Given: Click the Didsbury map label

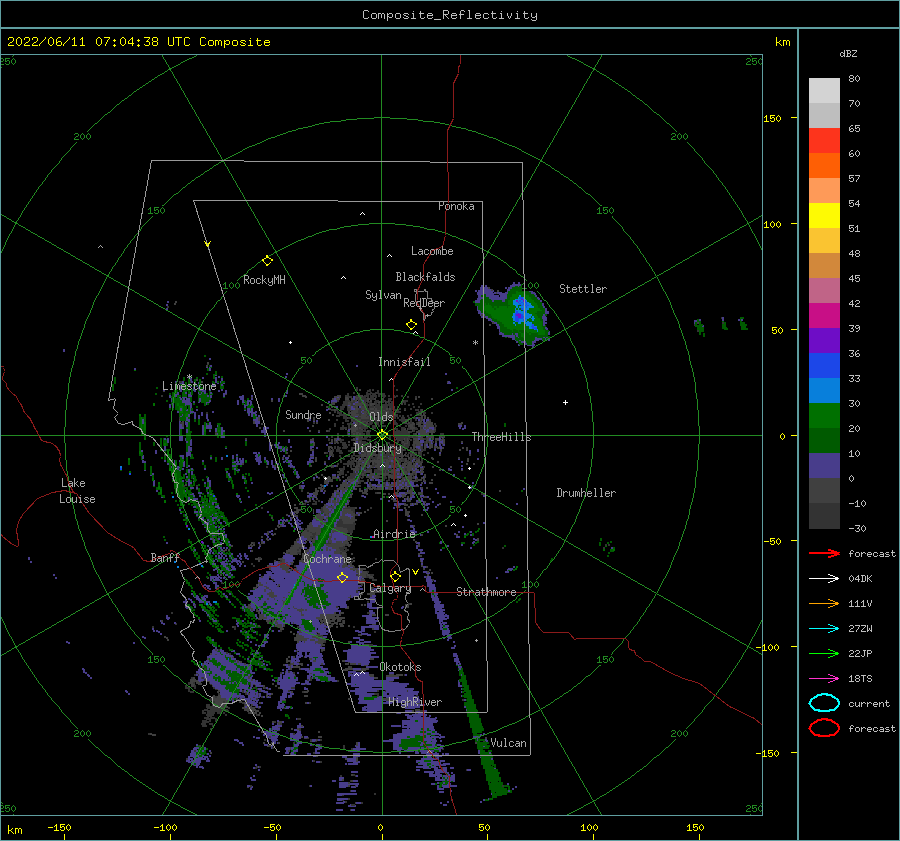Looking at the screenshot, I should [x=377, y=448].
